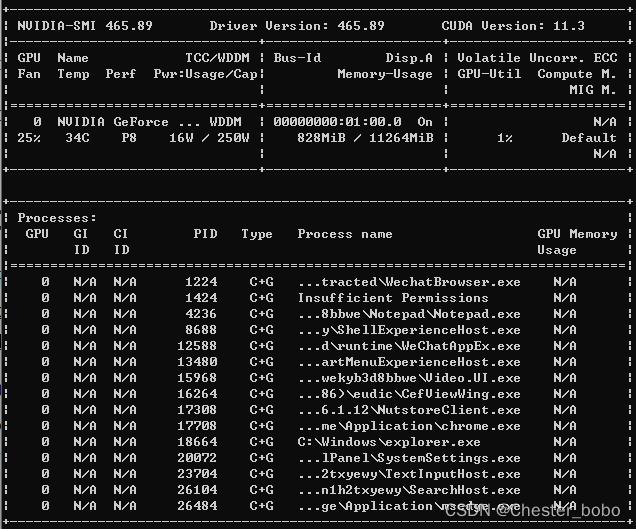This screenshot has width=636, height=529.
Task: Click PID 20072 in the process list
Action: 197,458
